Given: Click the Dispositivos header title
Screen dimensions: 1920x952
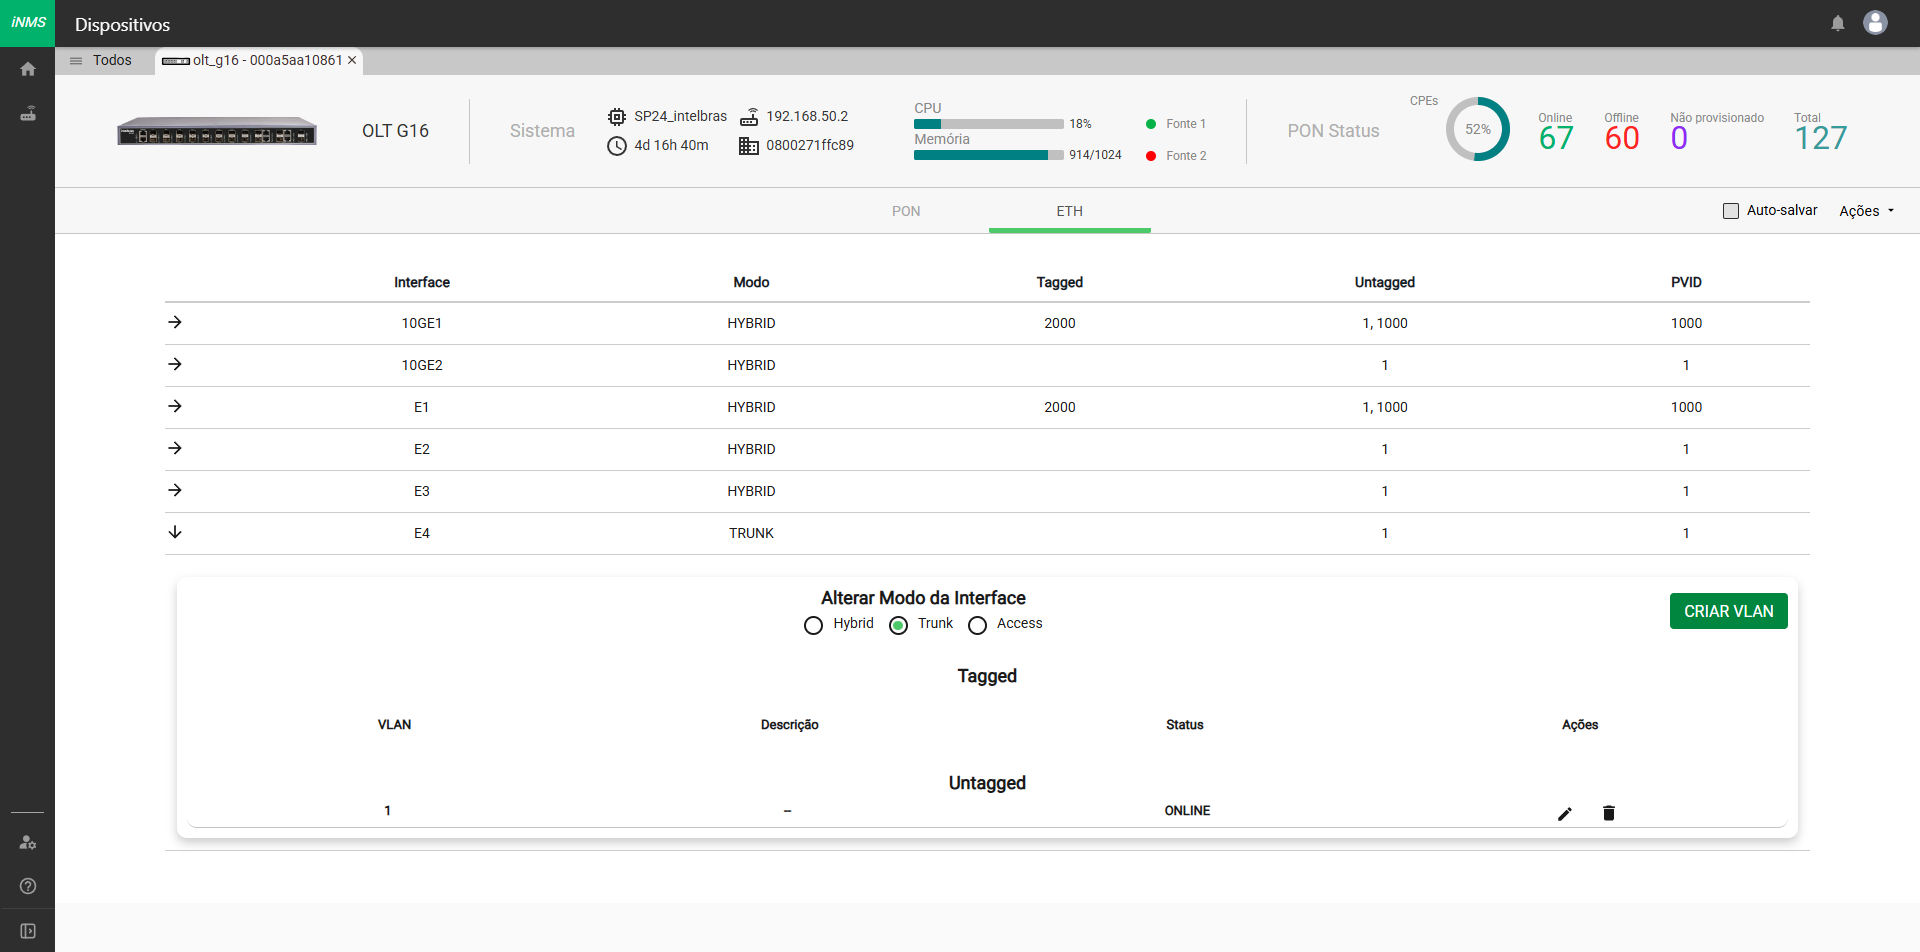Looking at the screenshot, I should 122,24.
